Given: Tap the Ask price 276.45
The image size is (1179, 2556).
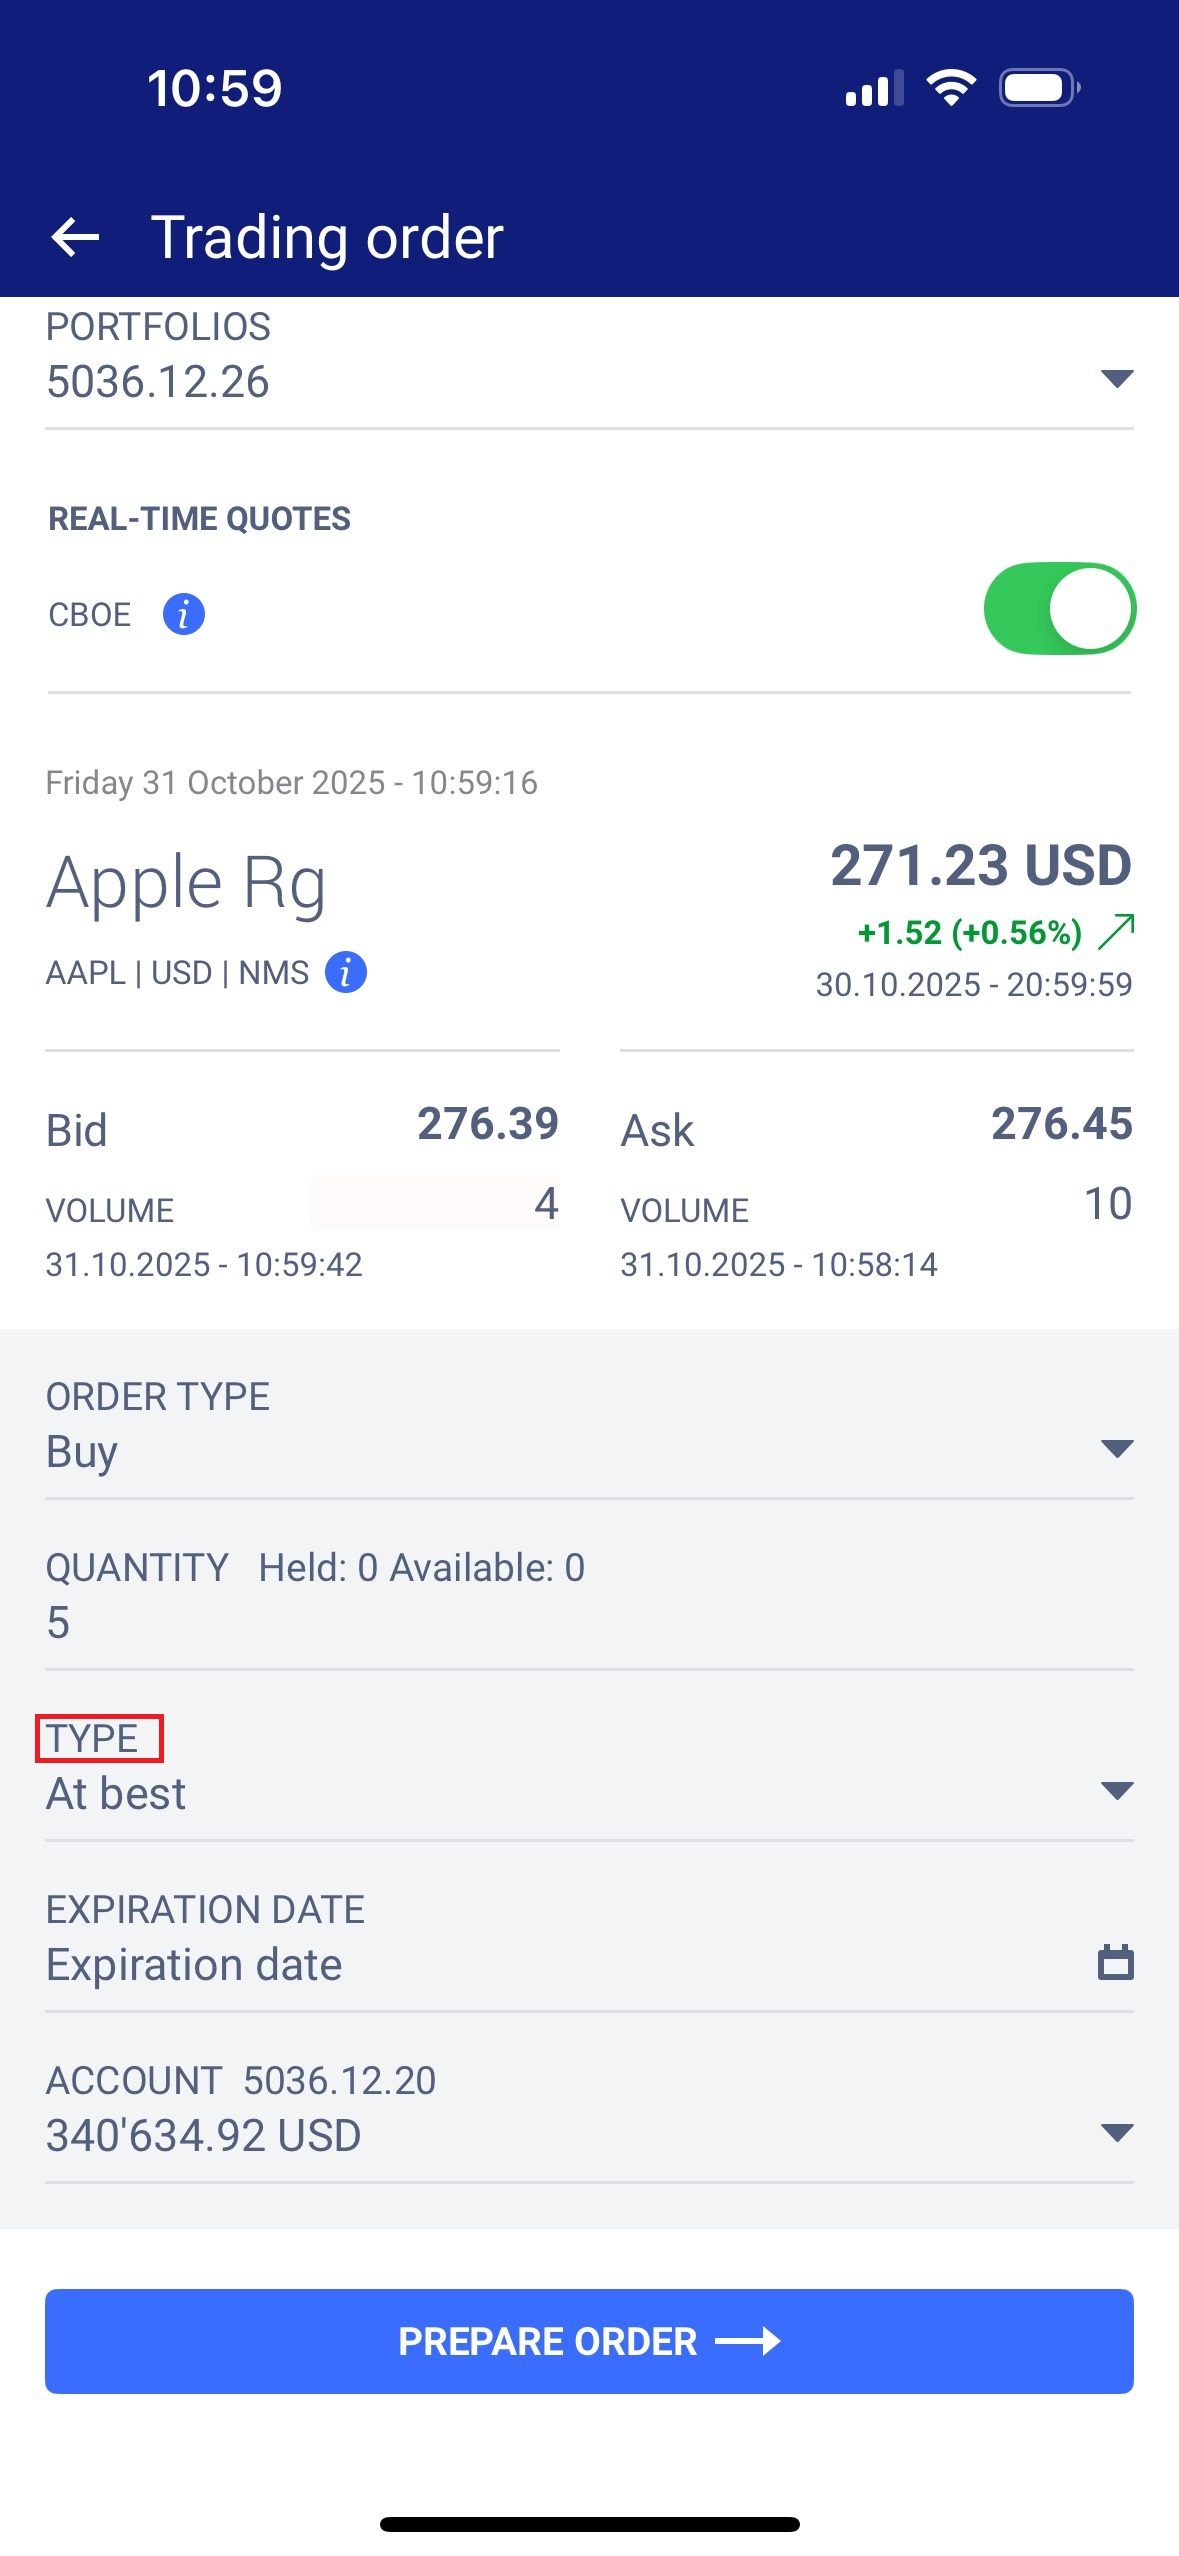Looking at the screenshot, I should pyautogui.click(x=1061, y=1124).
